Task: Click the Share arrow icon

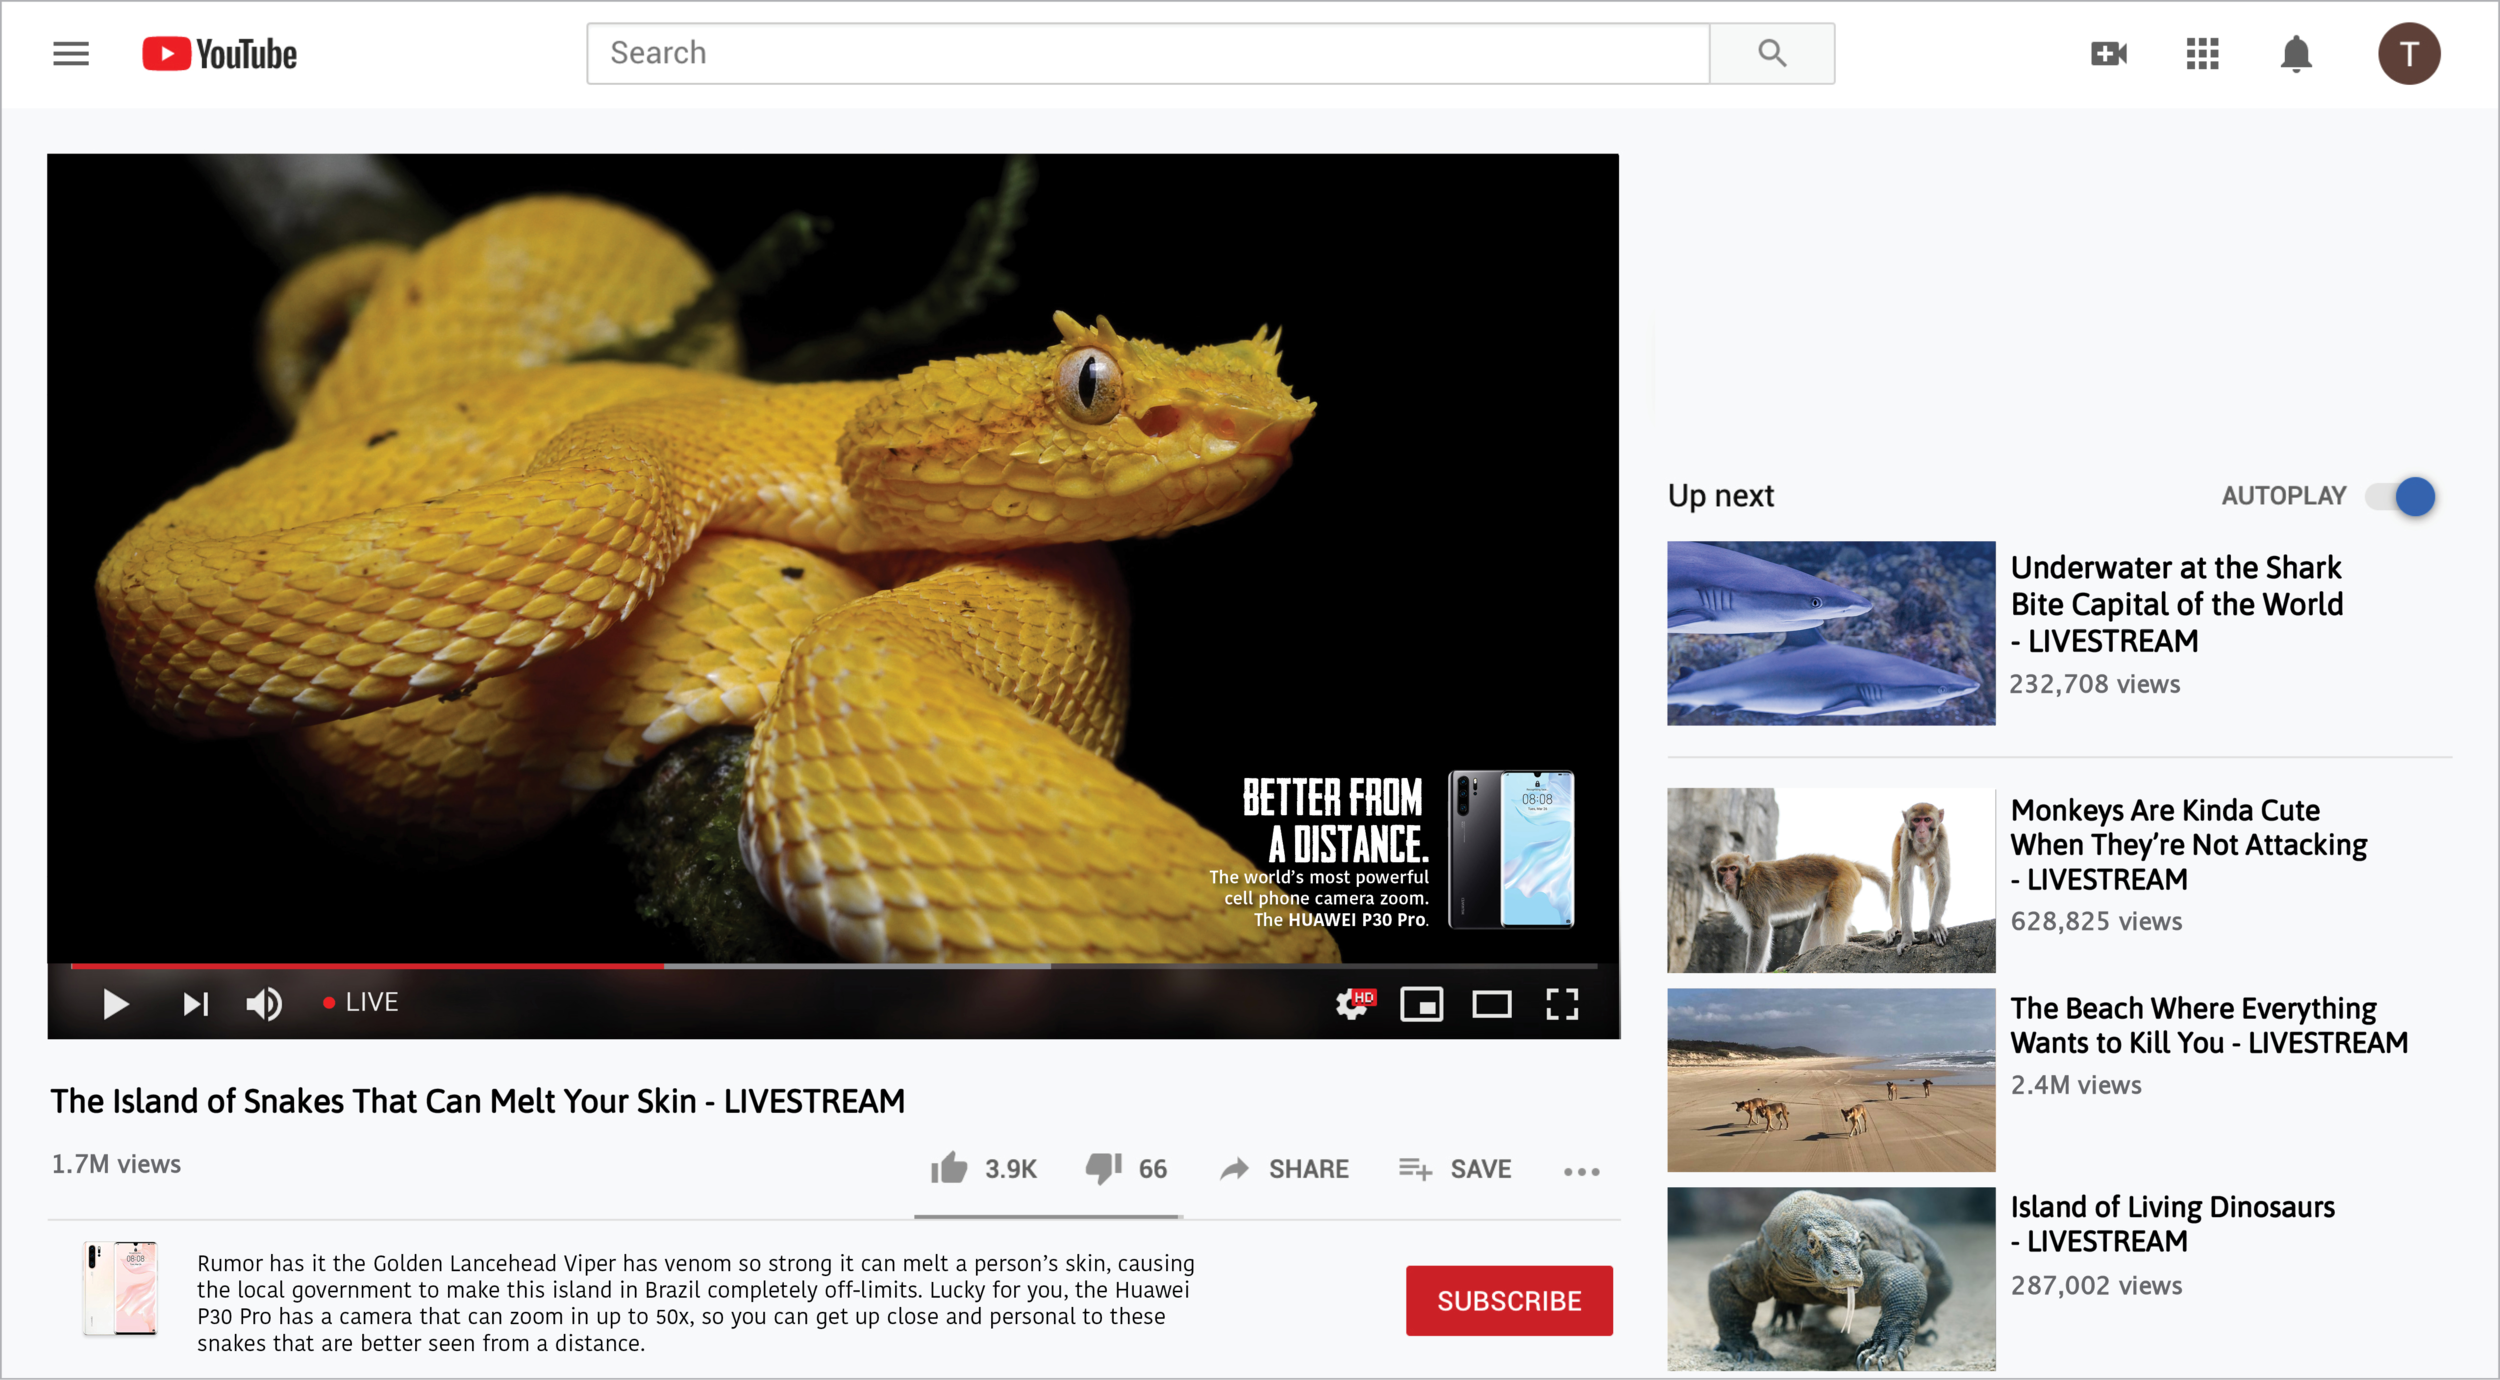Action: pyautogui.click(x=1235, y=1168)
